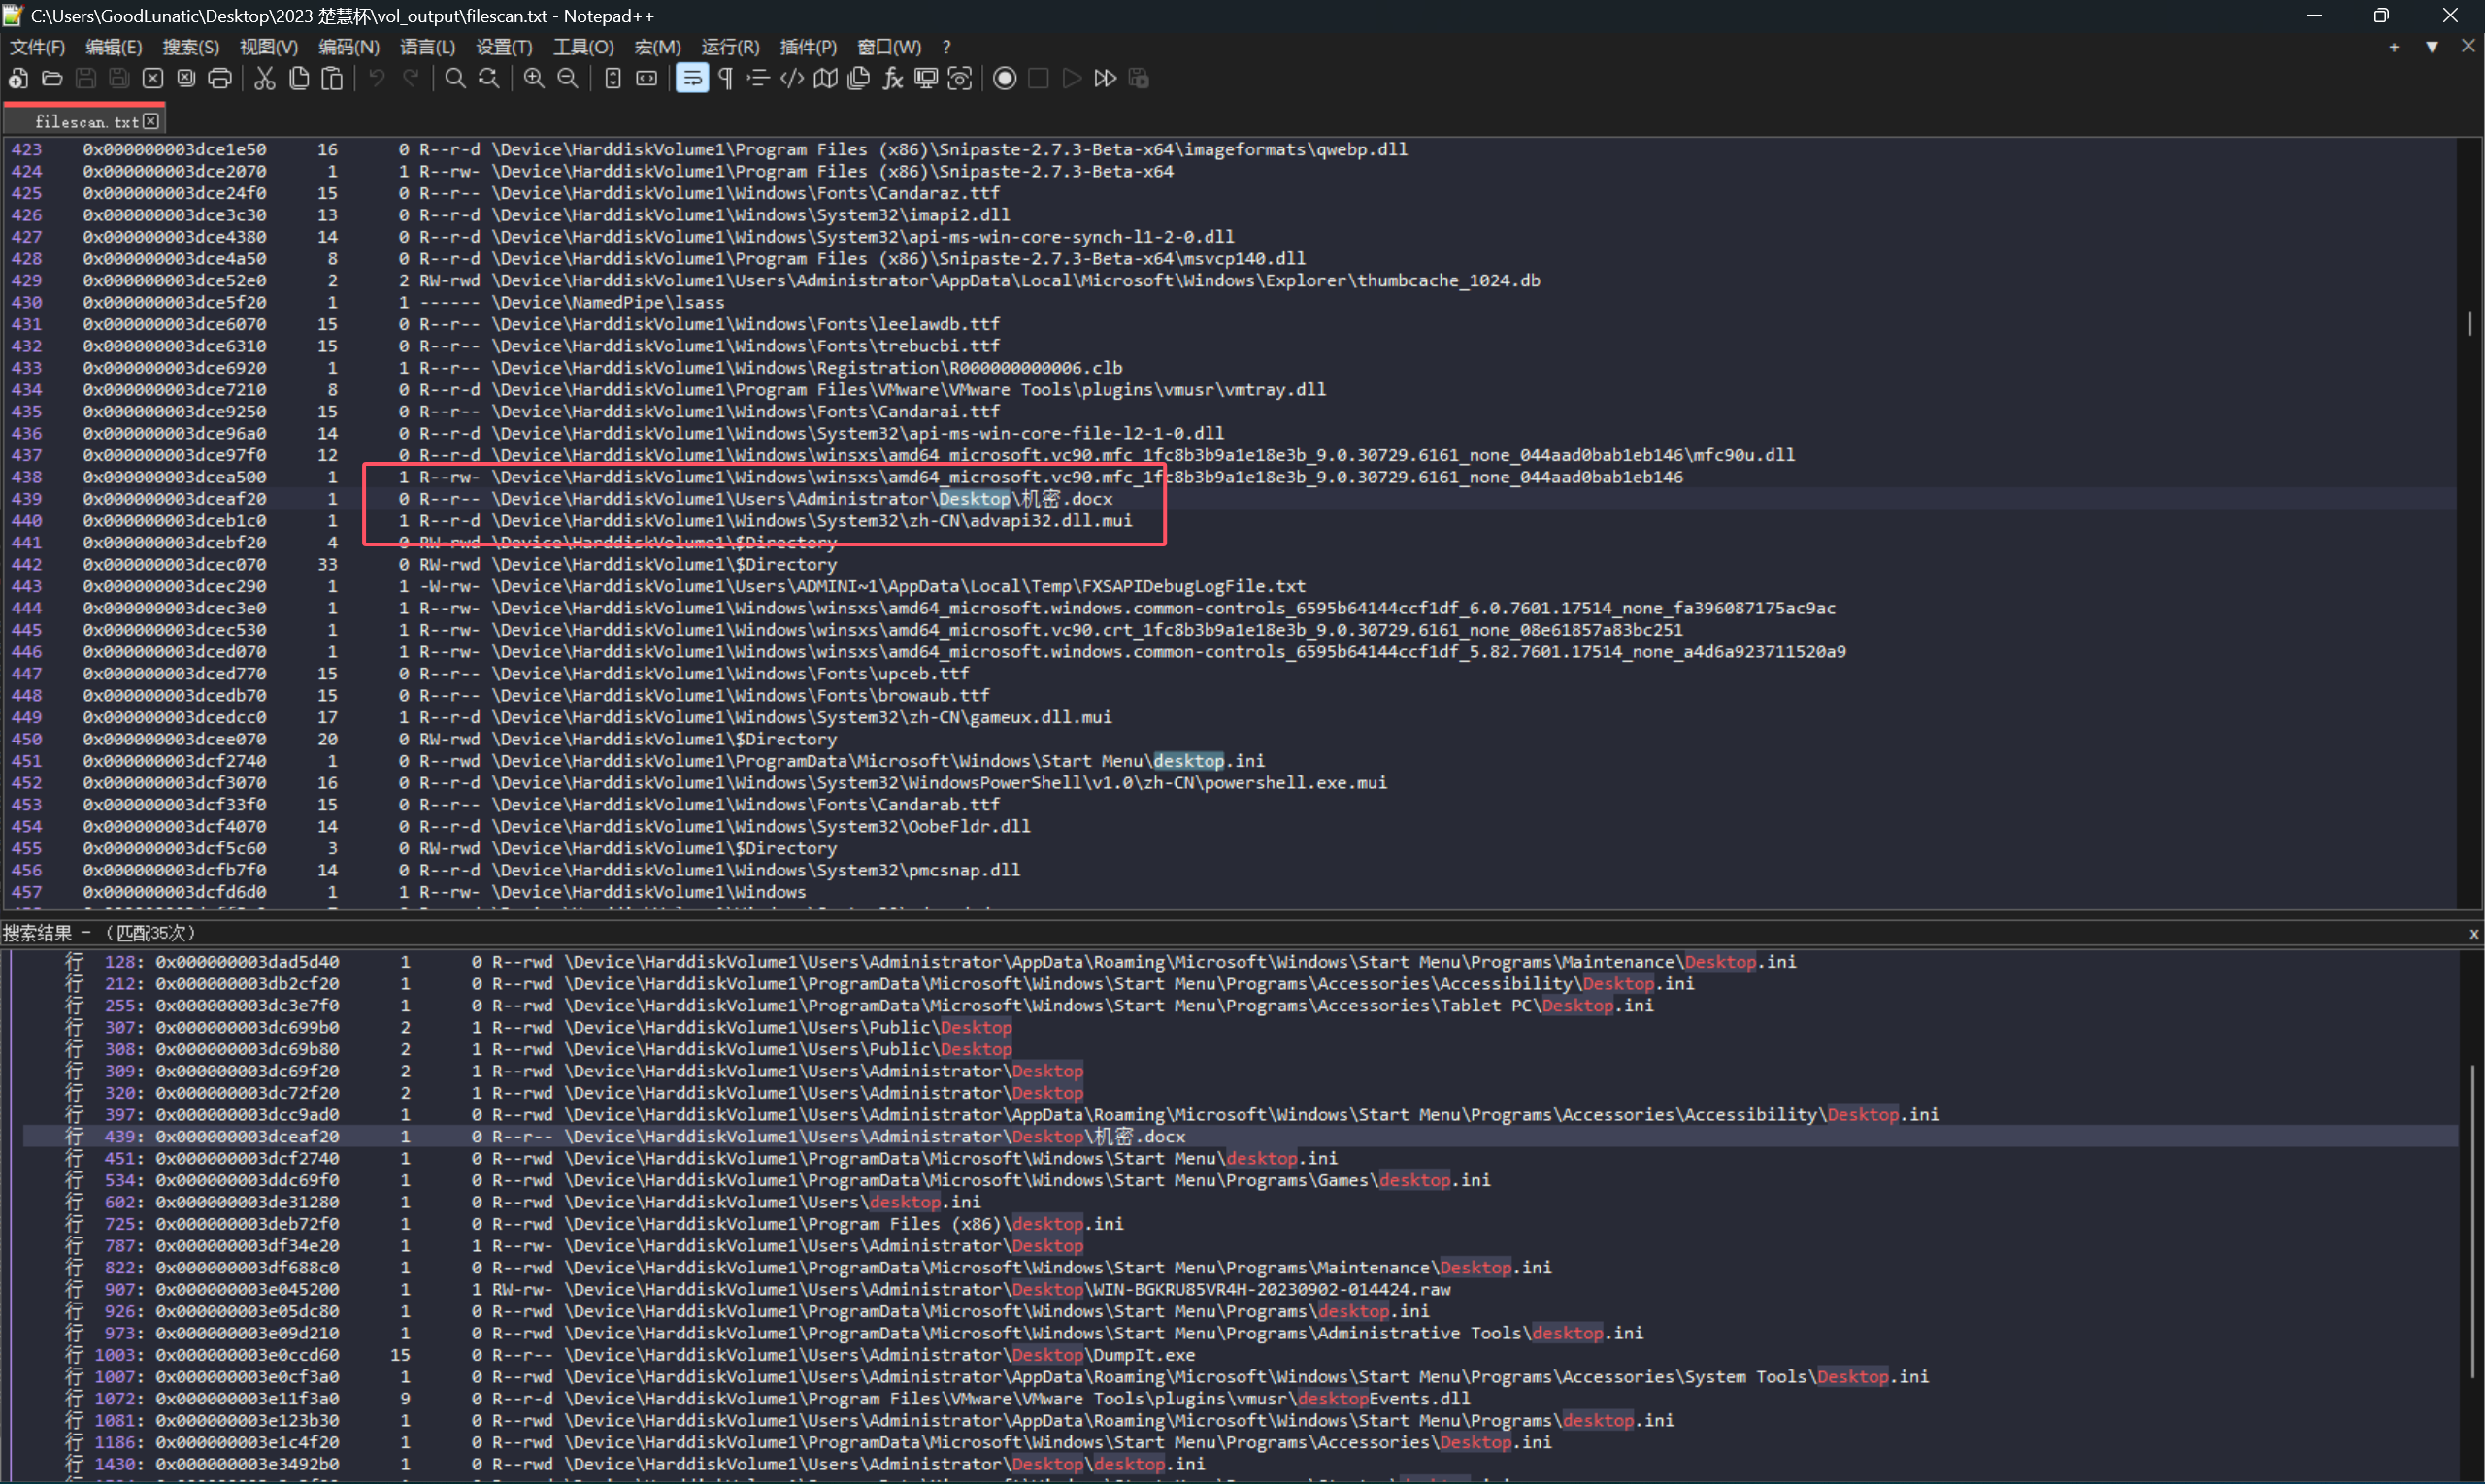Click the Zoom Out icon
Screen dimensions: 2486x1484
point(568,78)
